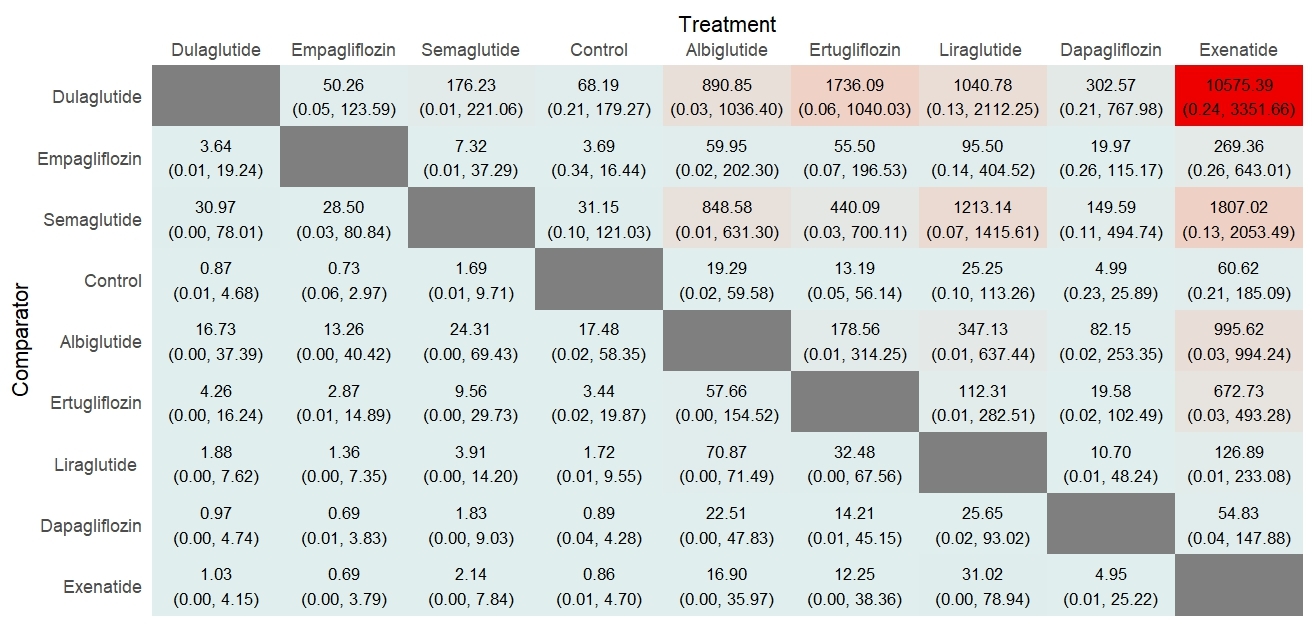Click the Dapagliflozin row label
The width and height of the screenshot is (1314, 627).
tap(91, 526)
